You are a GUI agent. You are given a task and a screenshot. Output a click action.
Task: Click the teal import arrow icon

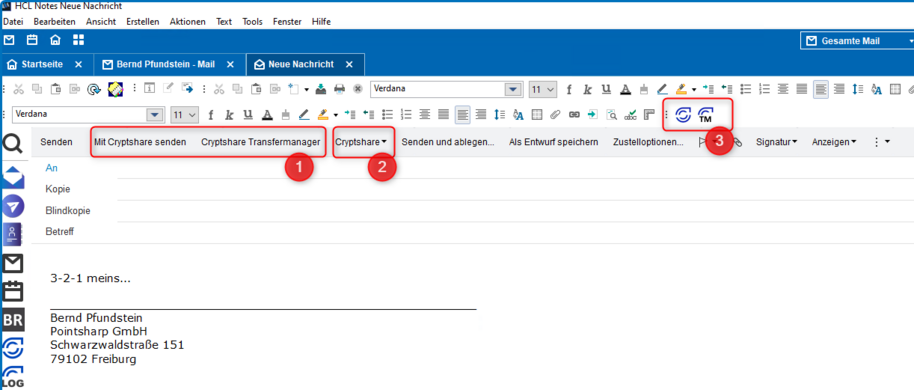coord(593,114)
